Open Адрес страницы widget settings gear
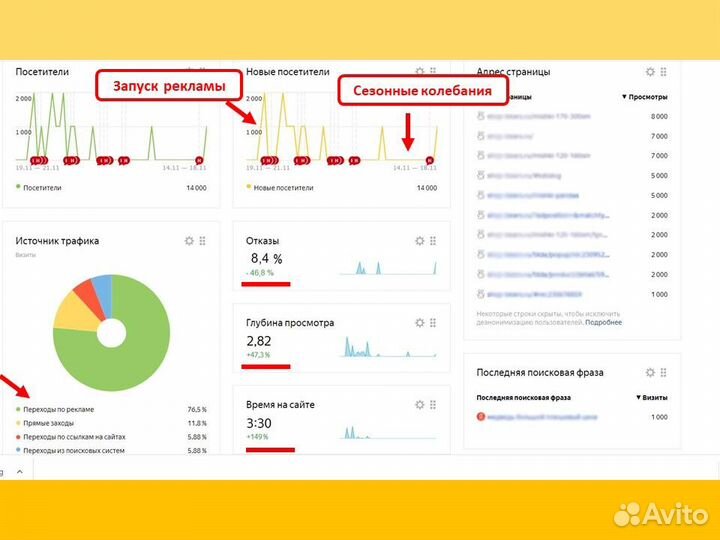The height and width of the screenshot is (540, 720). (650, 72)
